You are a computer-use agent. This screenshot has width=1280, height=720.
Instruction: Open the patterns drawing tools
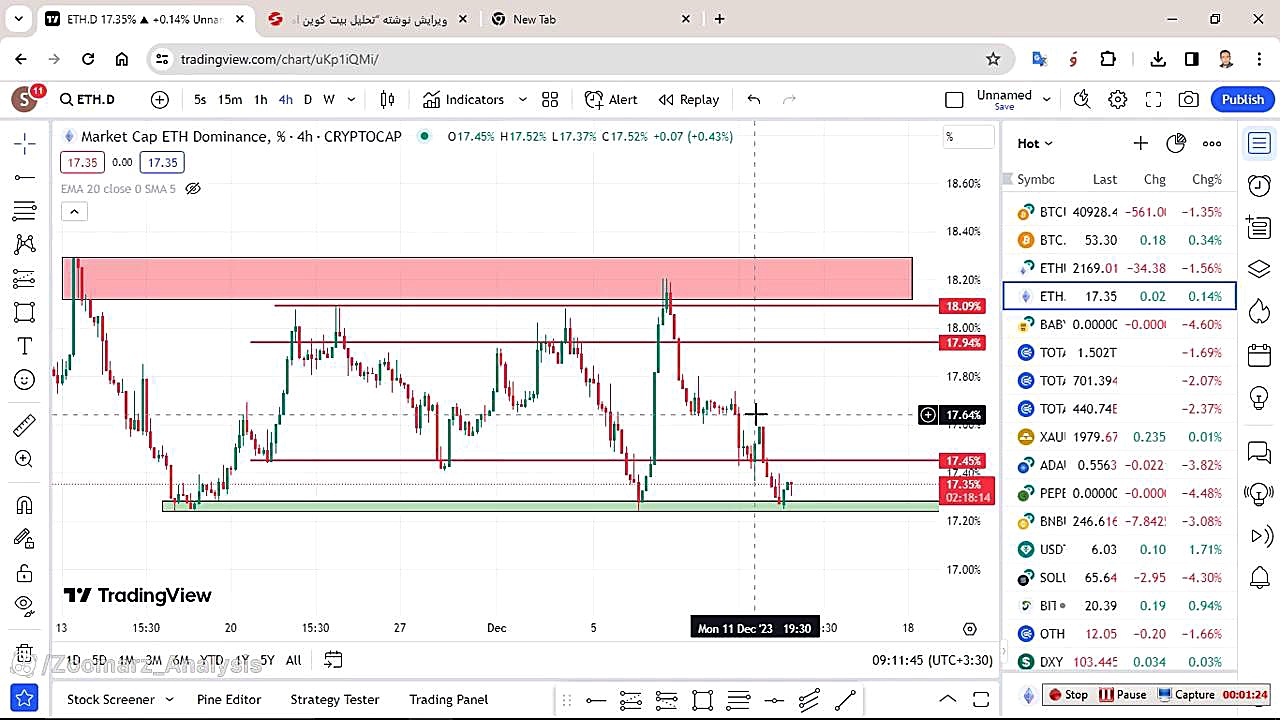click(25, 244)
